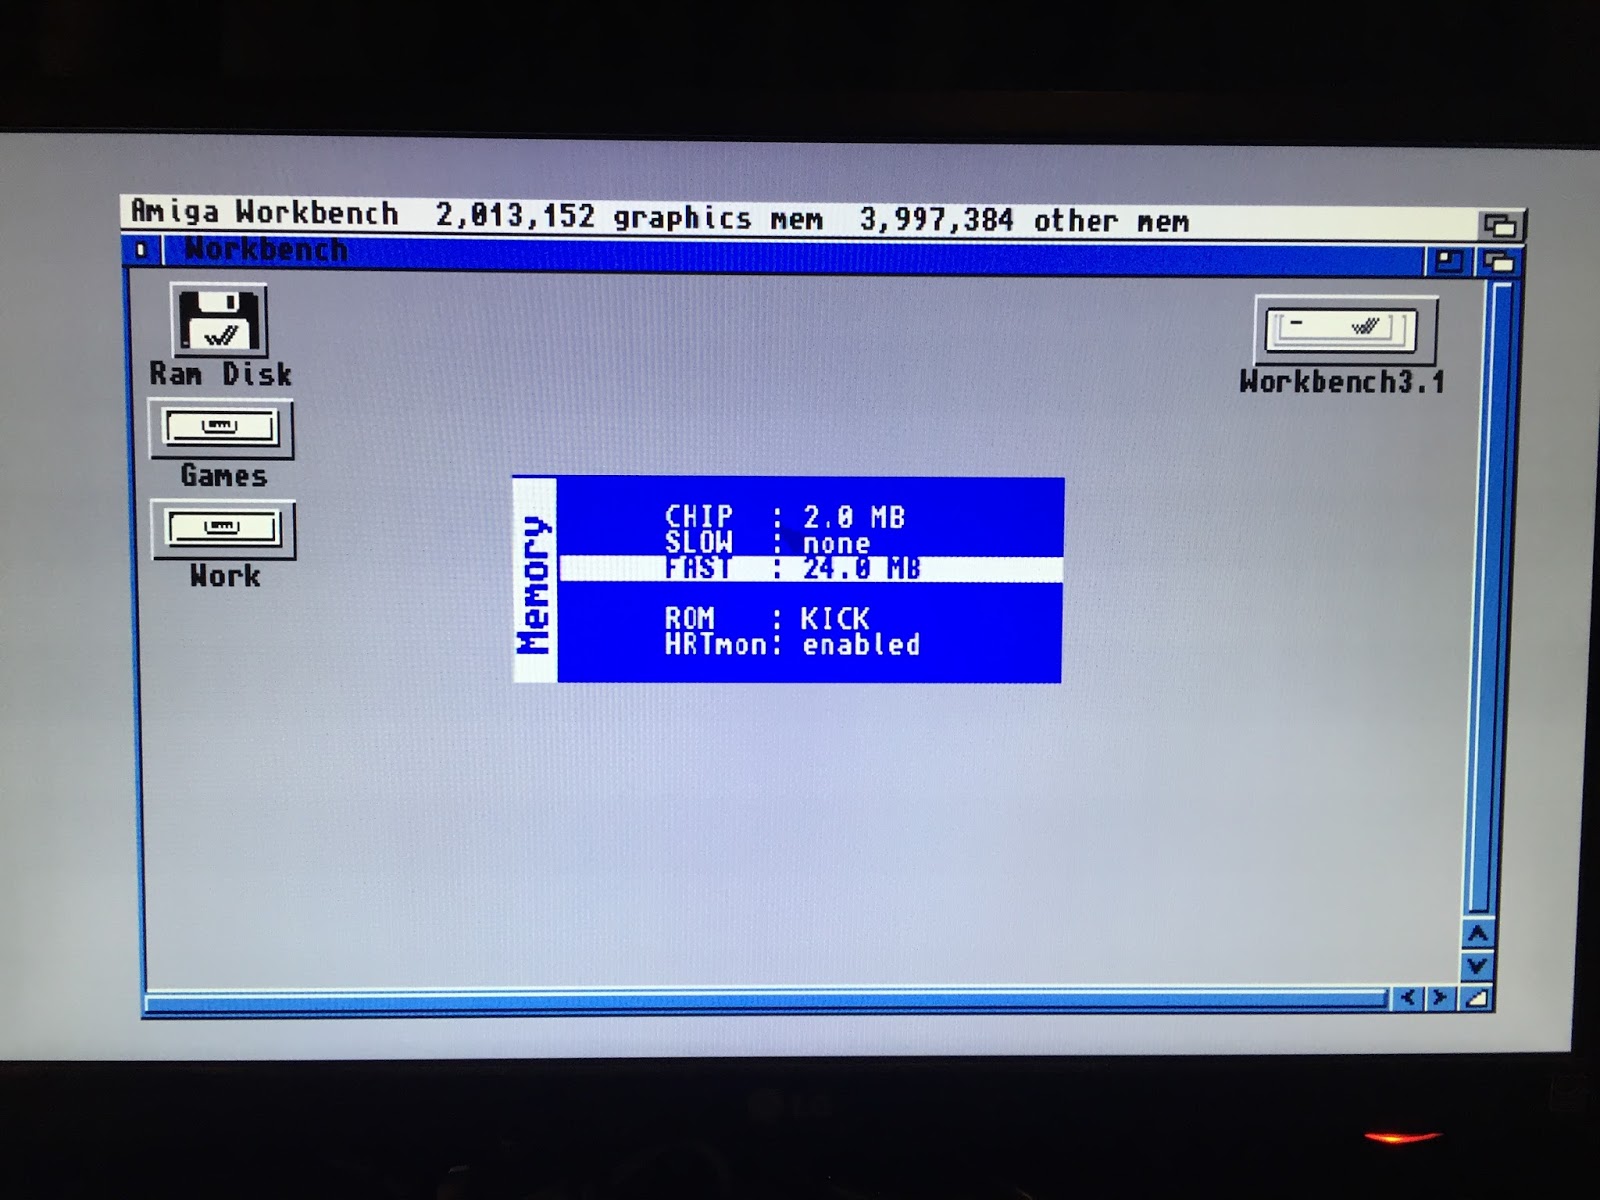Select the SLOW none memory row
Screen dimensions: 1600x1200
pos(768,543)
